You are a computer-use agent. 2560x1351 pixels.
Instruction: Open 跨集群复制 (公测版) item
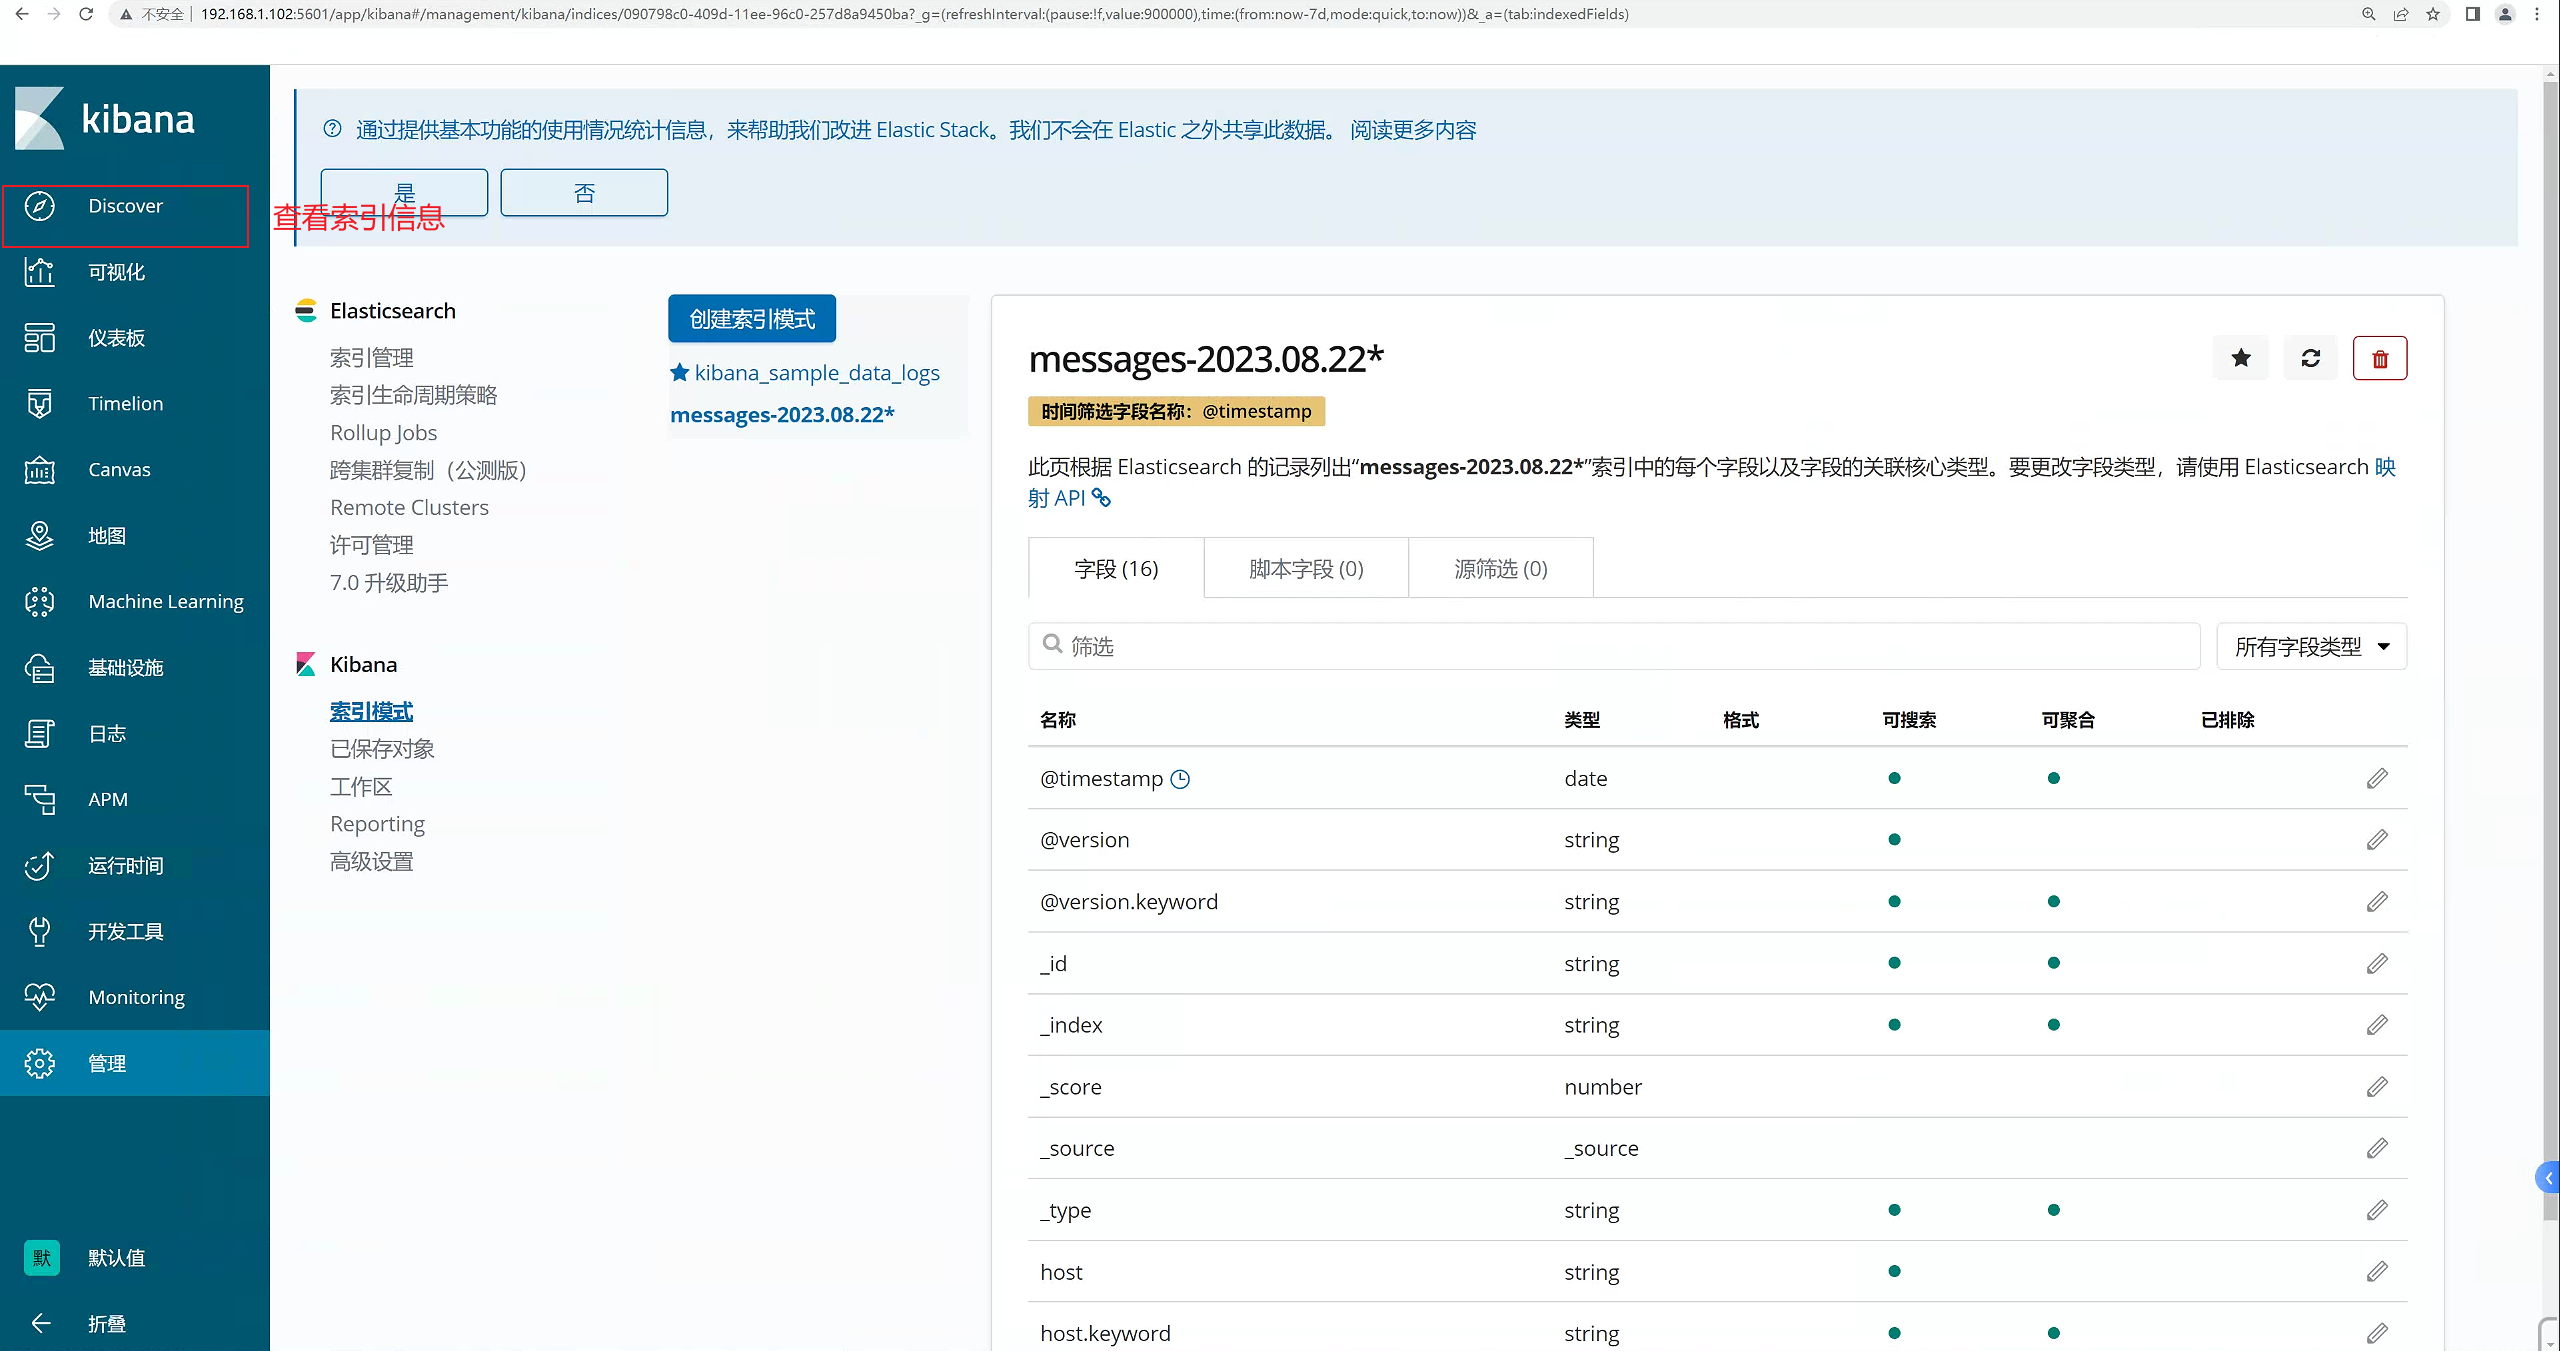(x=428, y=470)
